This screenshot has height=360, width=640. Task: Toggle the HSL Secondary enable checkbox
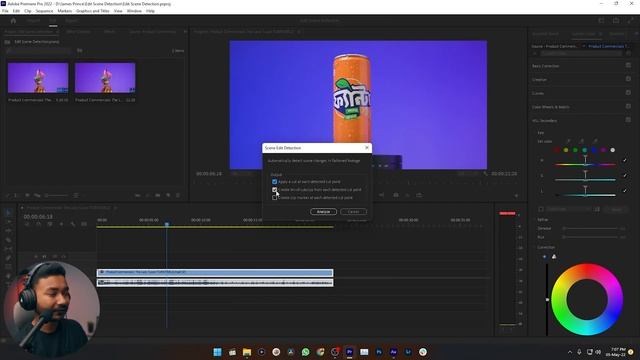(x=628, y=120)
